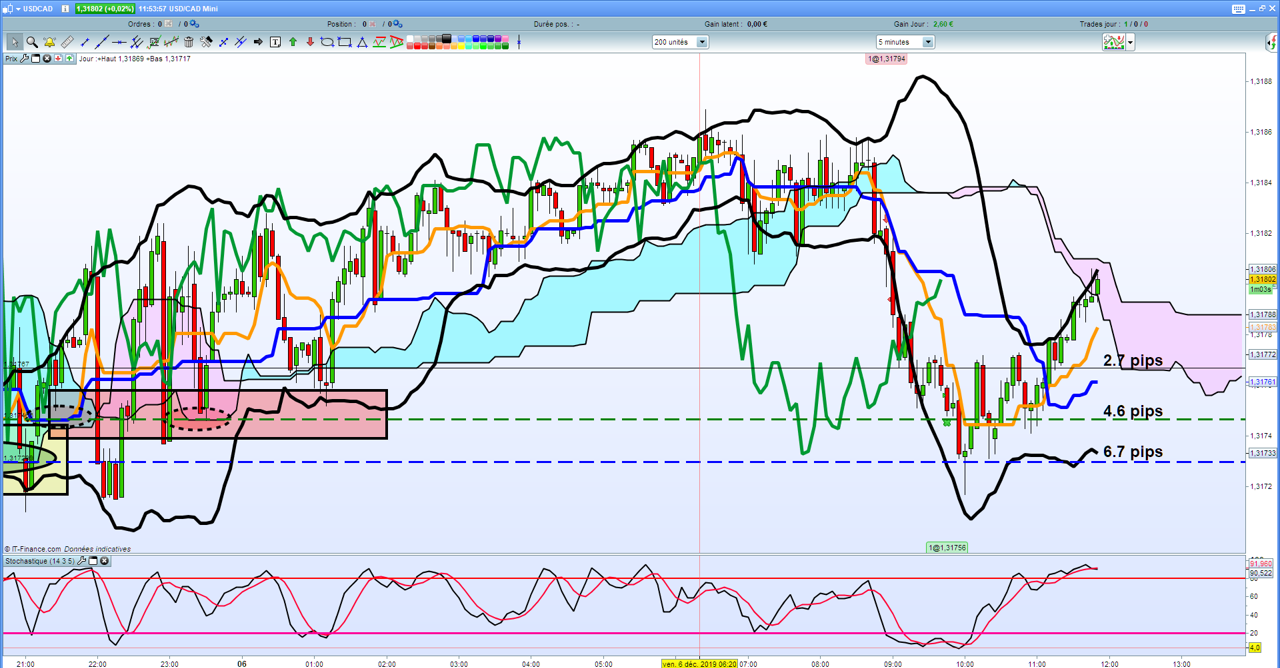This screenshot has height=668, width=1280.
Task: Choose the horizontal line tool
Action: pos(119,42)
